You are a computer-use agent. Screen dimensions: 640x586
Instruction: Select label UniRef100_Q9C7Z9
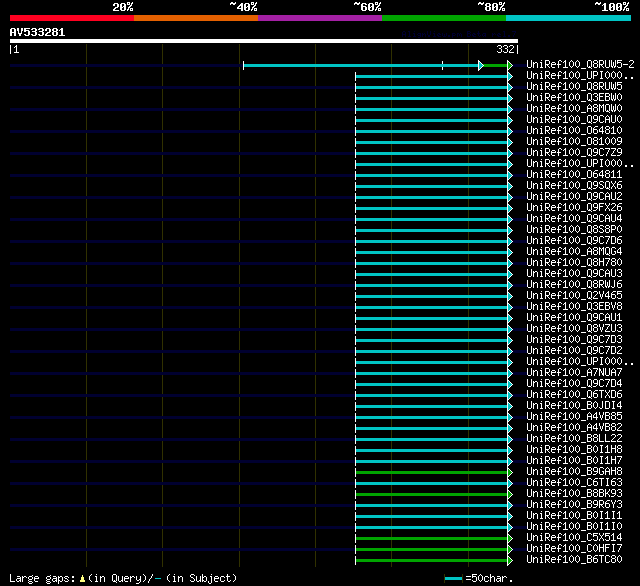(x=574, y=152)
